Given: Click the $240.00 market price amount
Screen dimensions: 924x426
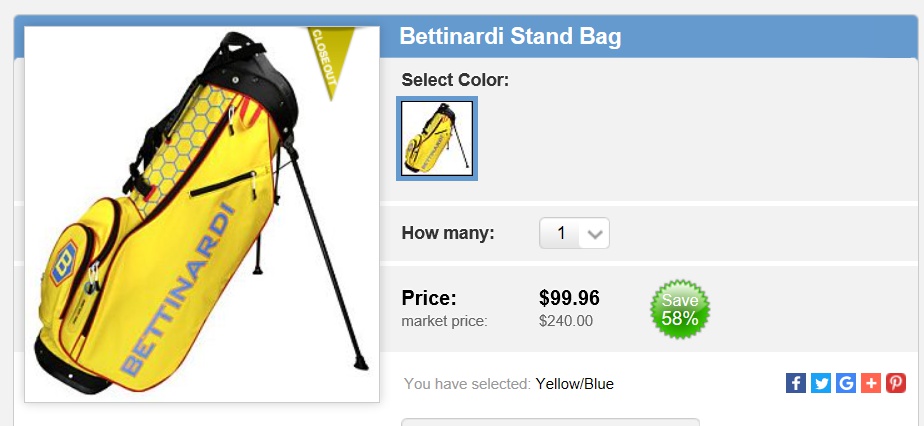Looking at the screenshot, I should (566, 321).
